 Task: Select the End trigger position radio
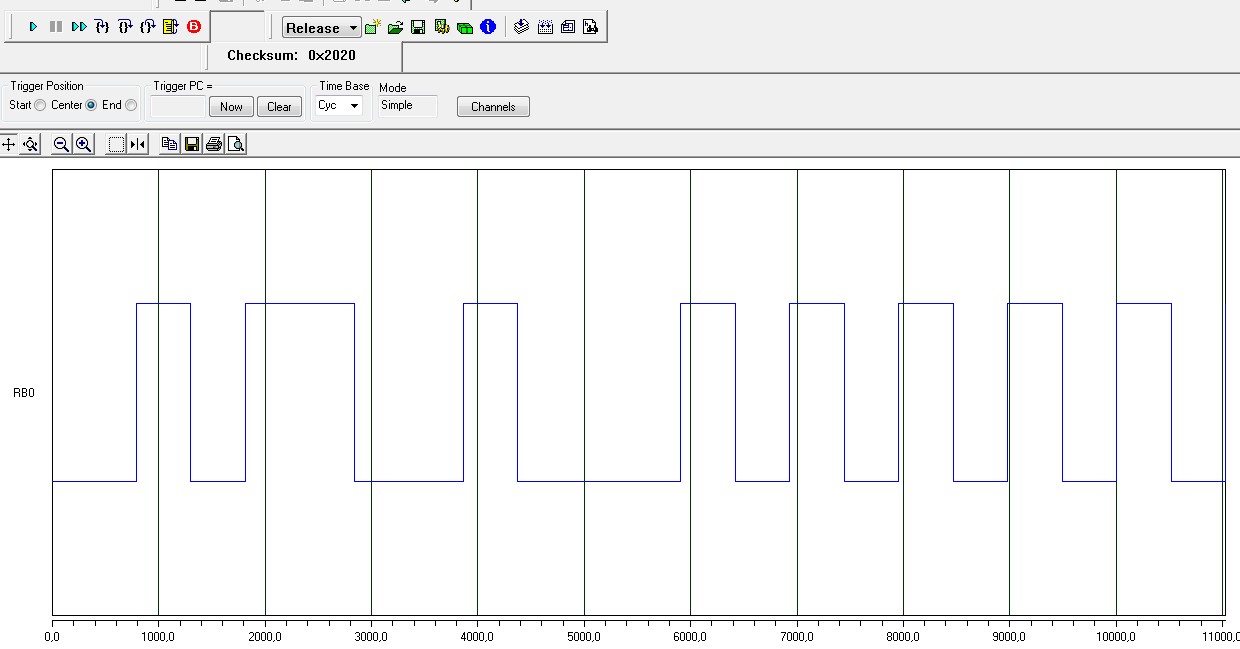[x=131, y=105]
